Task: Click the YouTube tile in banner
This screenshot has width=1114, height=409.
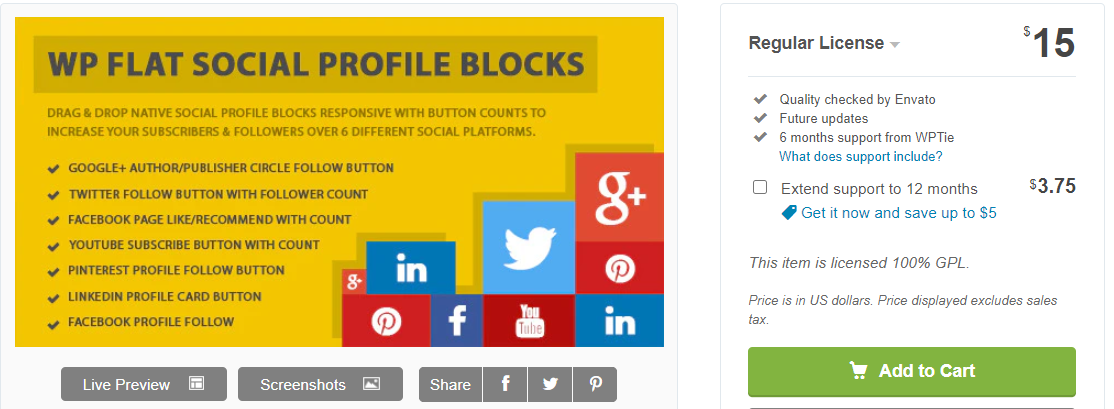Action: coord(529,321)
